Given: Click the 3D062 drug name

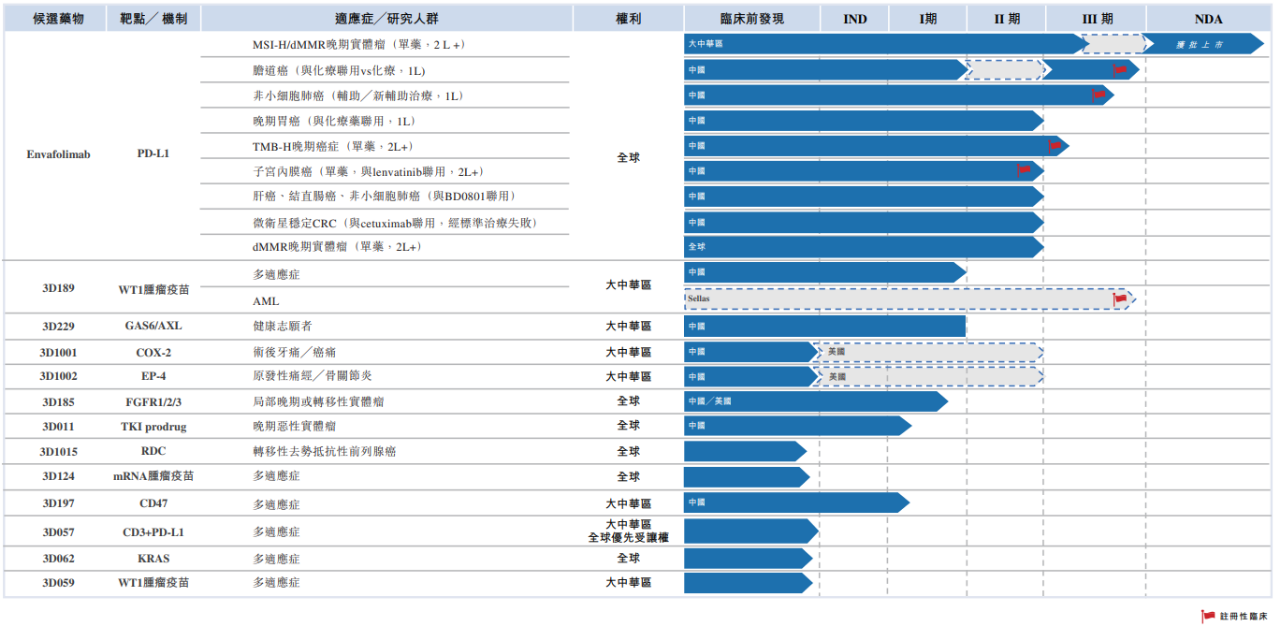Looking at the screenshot, I should pos(59,558).
